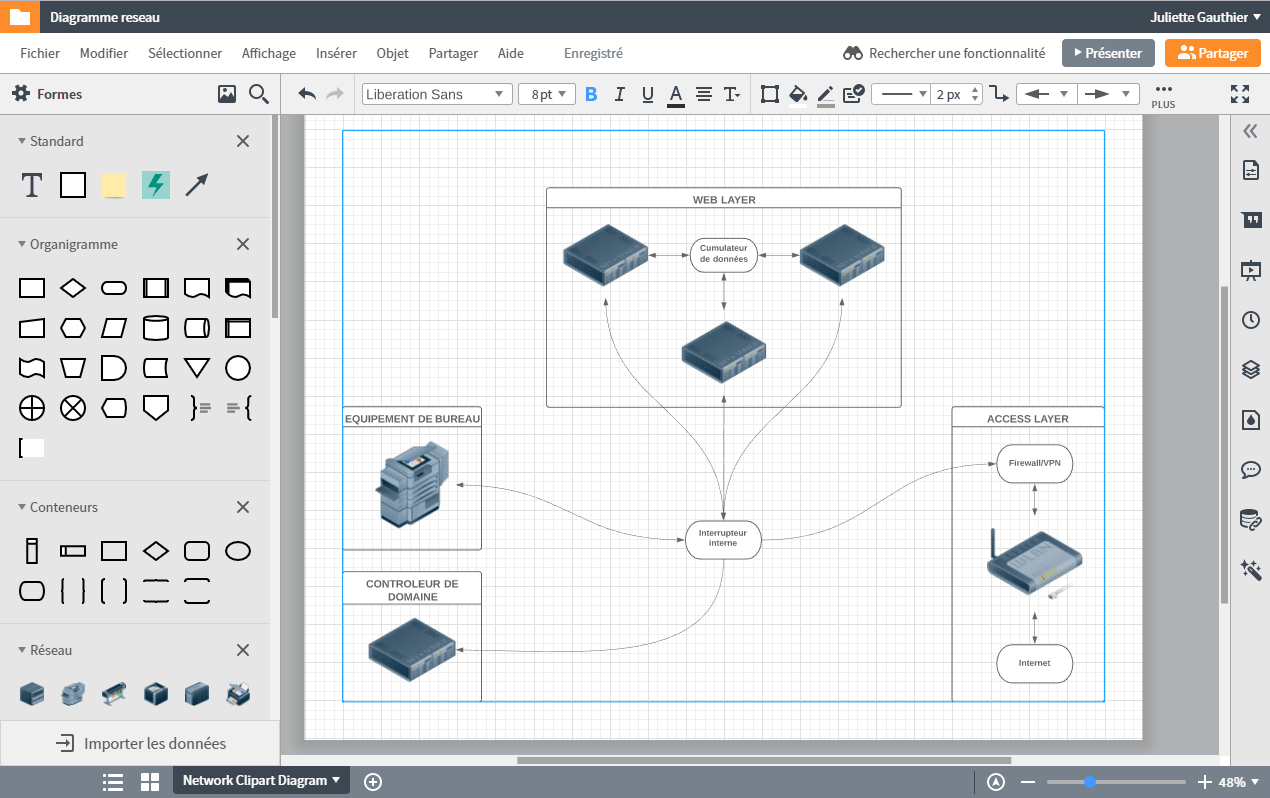Open the fill color bucket tool
The image size is (1270, 798).
[797, 94]
